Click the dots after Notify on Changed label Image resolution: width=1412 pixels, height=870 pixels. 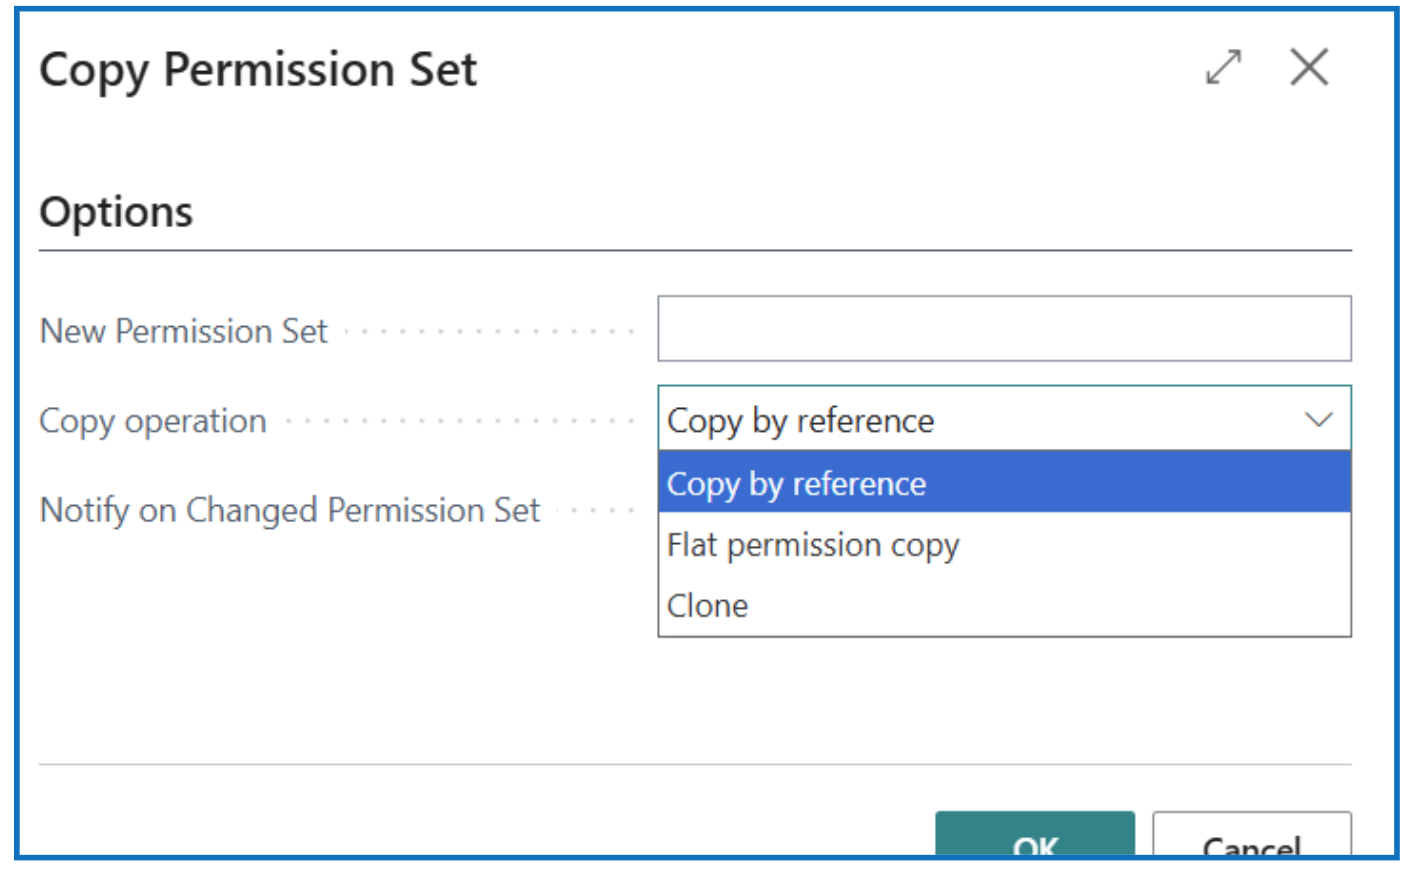596,511
